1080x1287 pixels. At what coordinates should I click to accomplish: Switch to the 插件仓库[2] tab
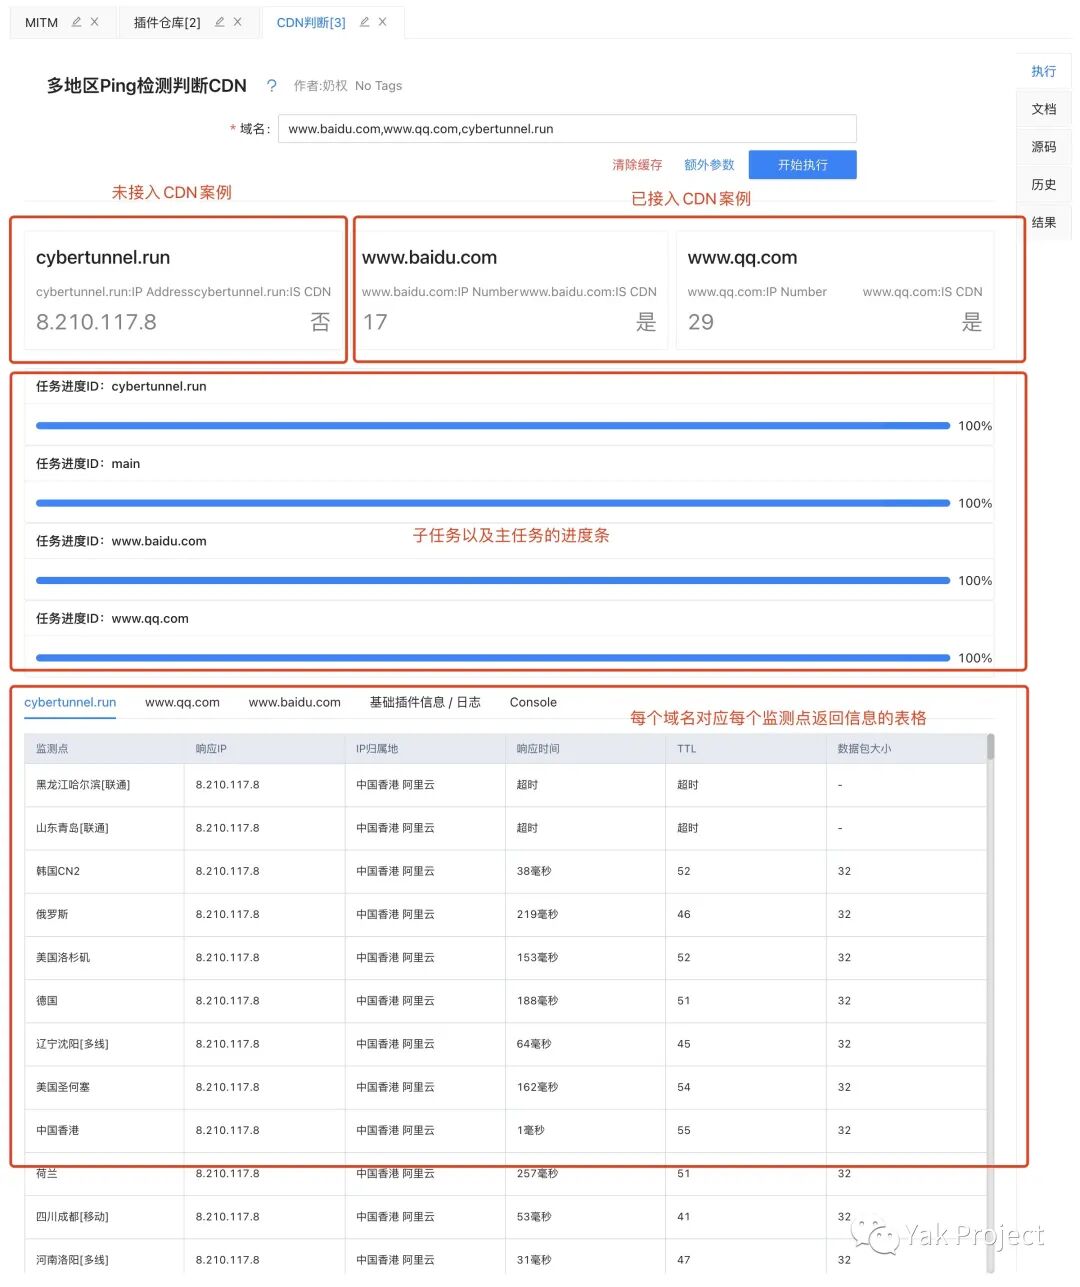pyautogui.click(x=167, y=22)
